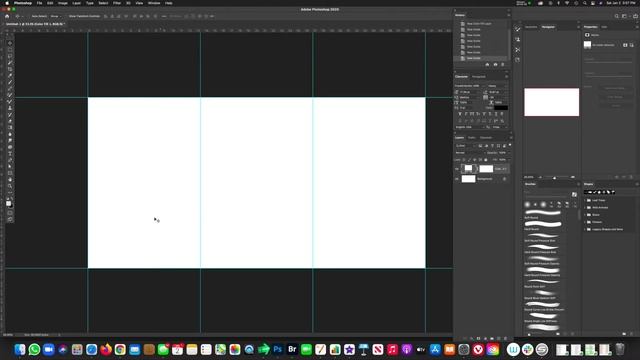Create new document from current state

click(x=487, y=64)
